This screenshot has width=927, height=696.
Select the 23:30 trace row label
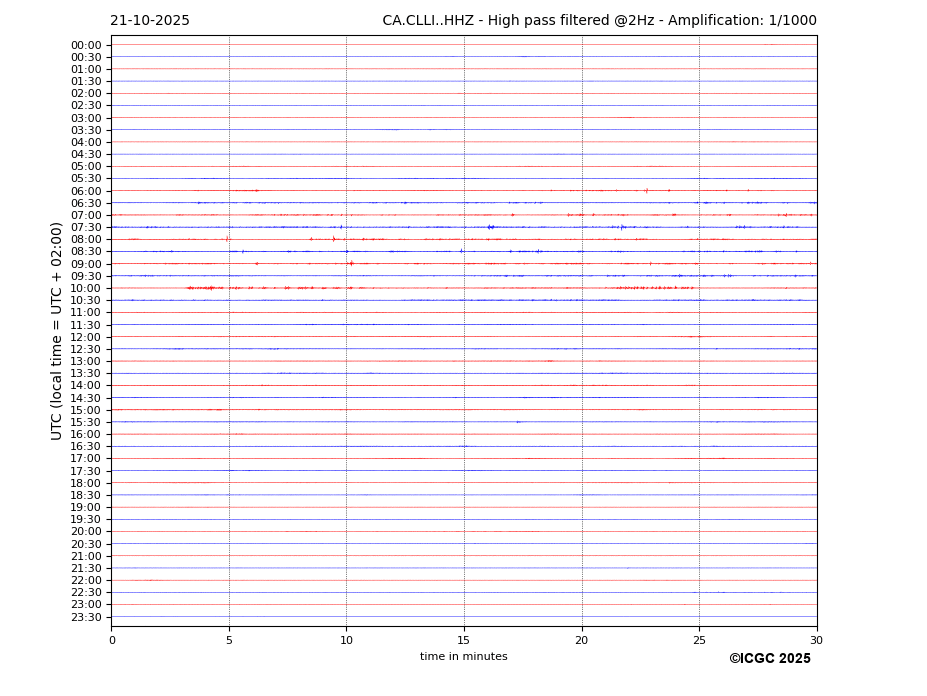tap(86, 617)
